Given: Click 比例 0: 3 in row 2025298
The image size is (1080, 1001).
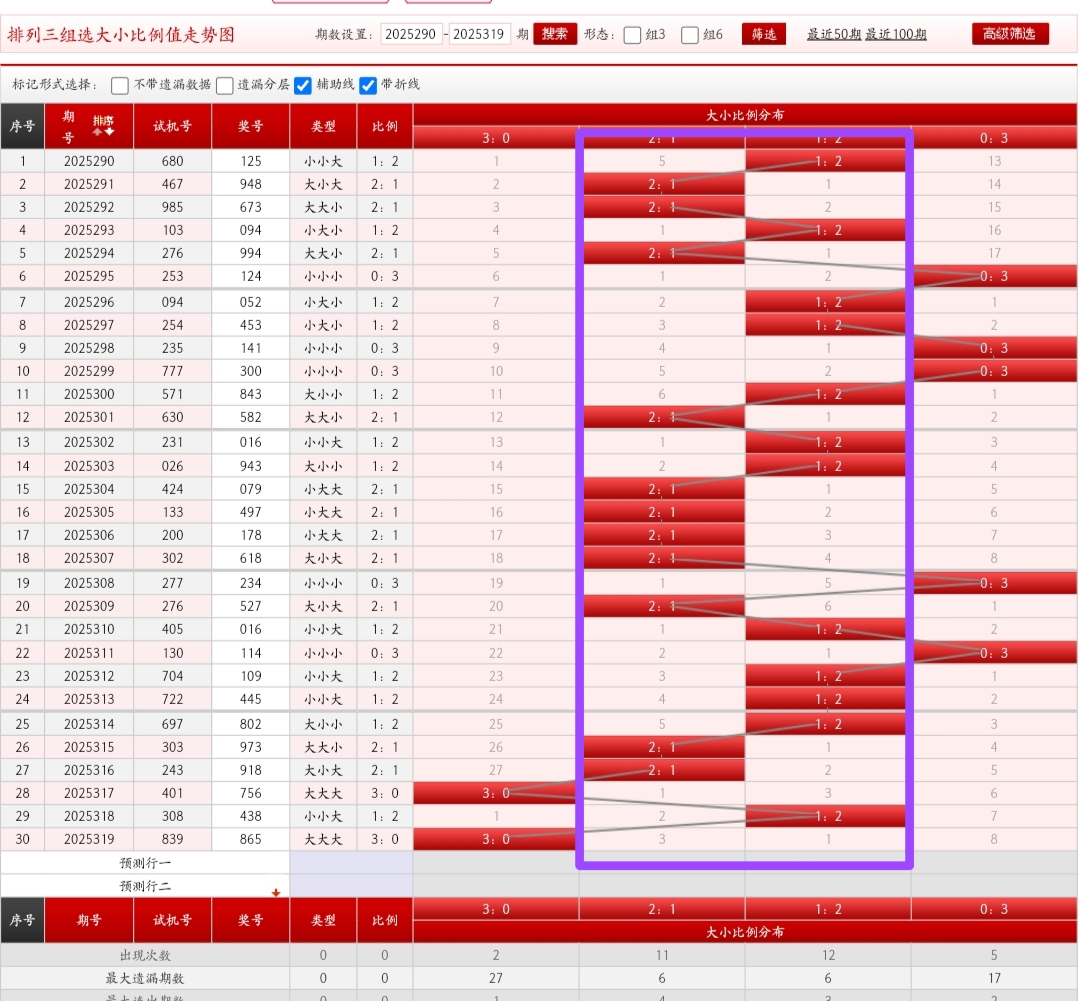Looking at the screenshot, I should point(385,348).
